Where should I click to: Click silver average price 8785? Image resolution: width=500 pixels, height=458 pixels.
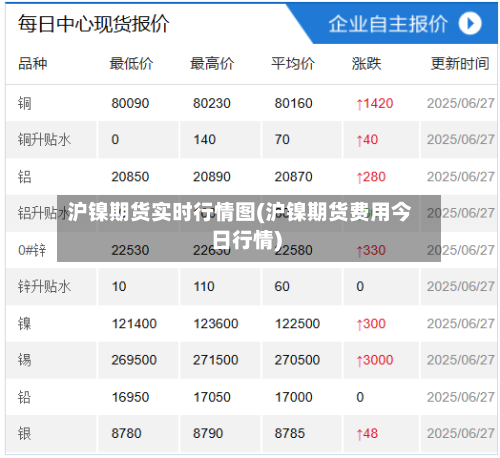(290, 434)
